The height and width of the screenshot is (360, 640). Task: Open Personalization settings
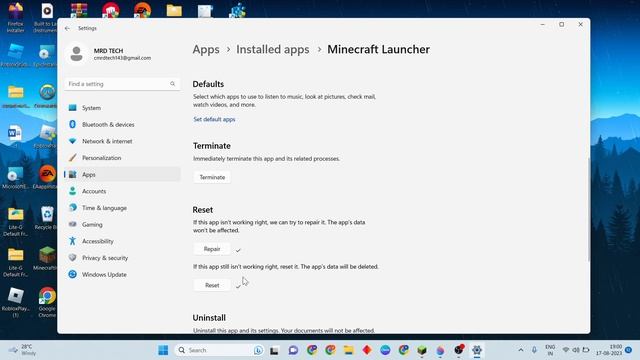click(x=122, y=158)
